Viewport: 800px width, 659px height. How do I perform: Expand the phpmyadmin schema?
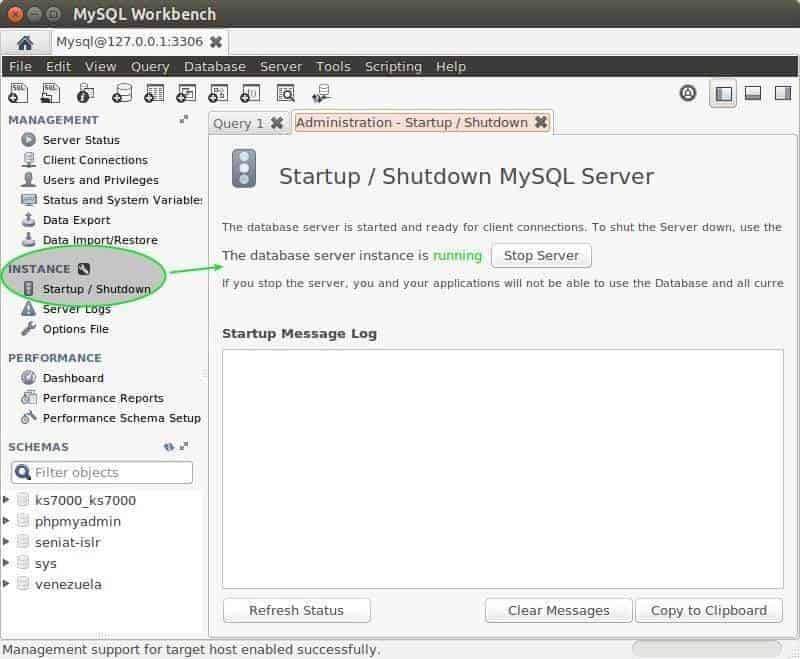(x=6, y=521)
